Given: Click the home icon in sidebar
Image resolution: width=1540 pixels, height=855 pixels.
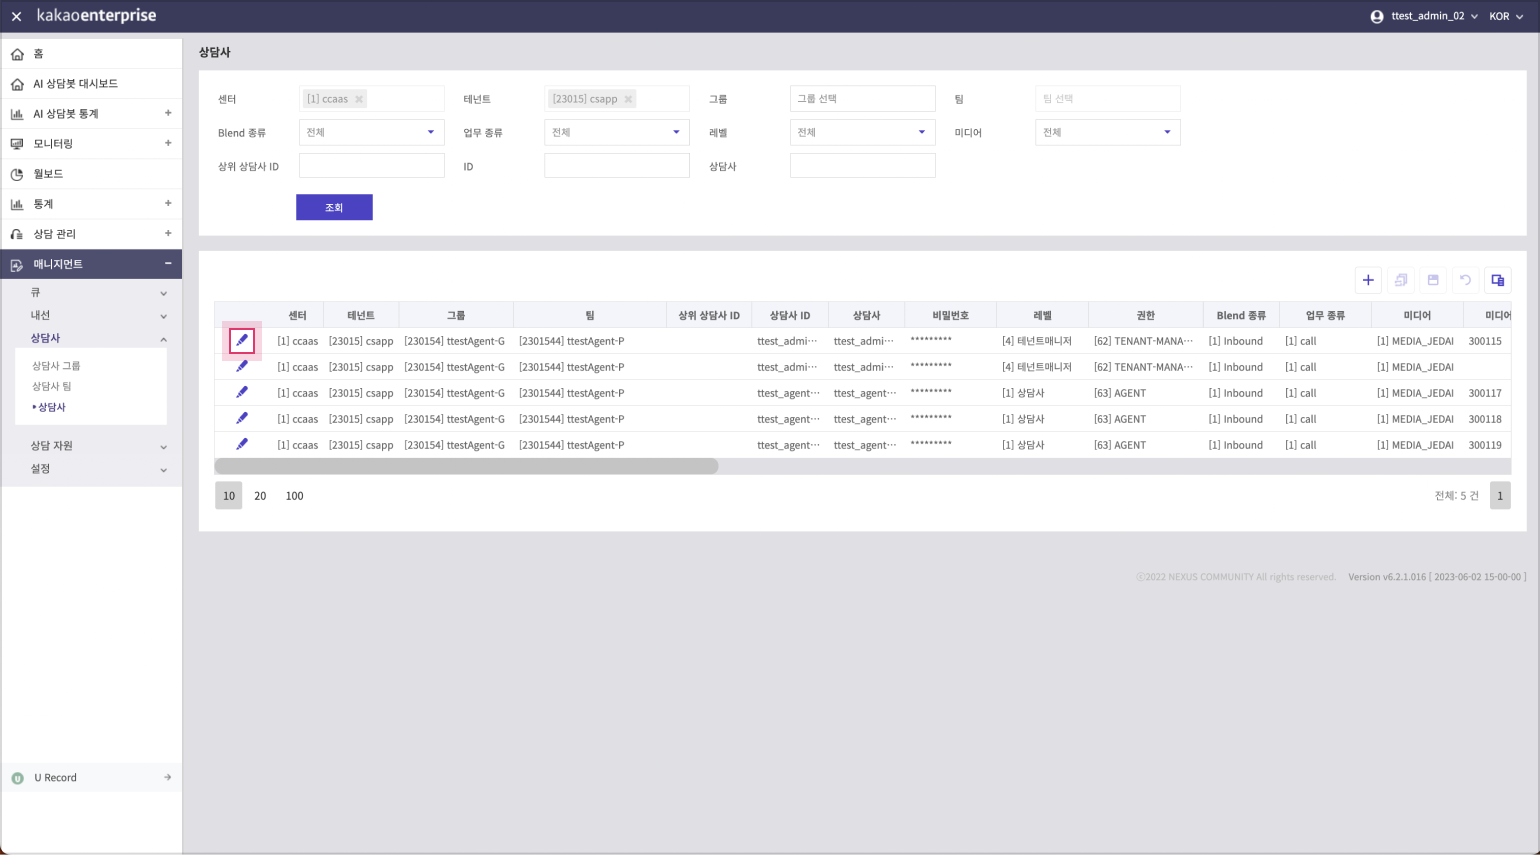Looking at the screenshot, I should click(x=17, y=54).
